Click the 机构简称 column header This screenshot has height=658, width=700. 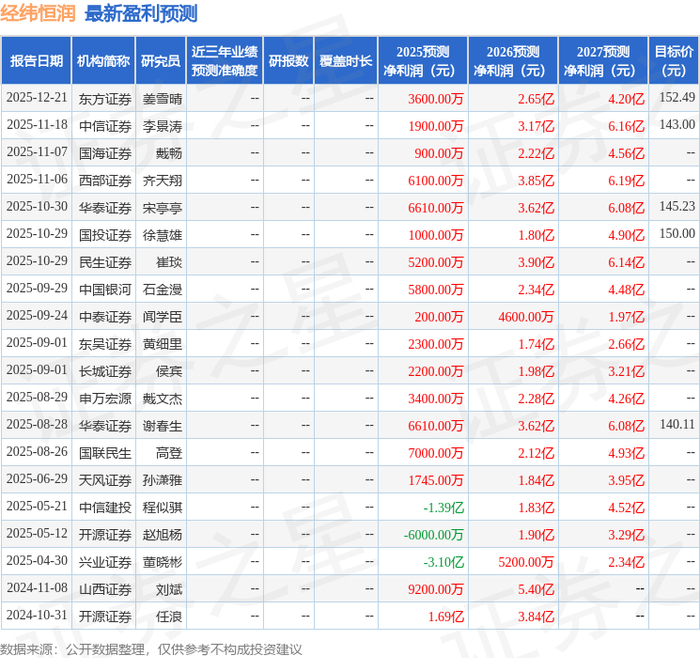tap(104, 61)
